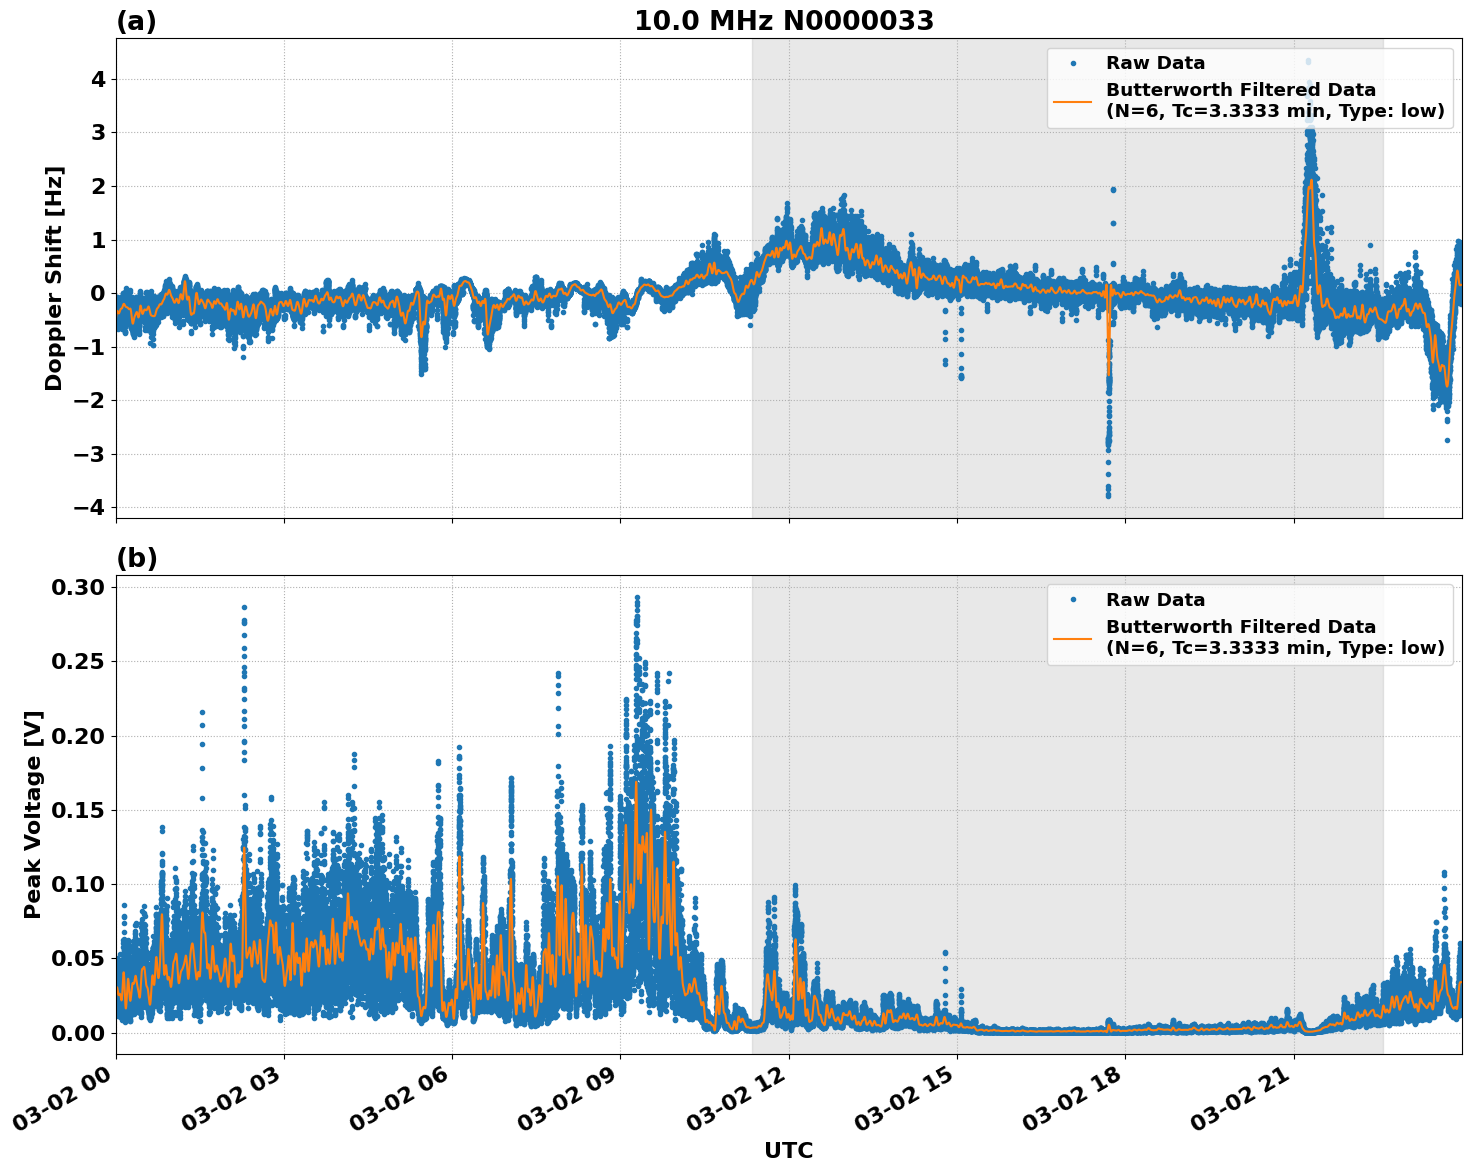Click the blue Raw Data marker in panel (a) legend
Image resolution: width=1471 pixels, height=1172 pixels.
[x=1072, y=62]
